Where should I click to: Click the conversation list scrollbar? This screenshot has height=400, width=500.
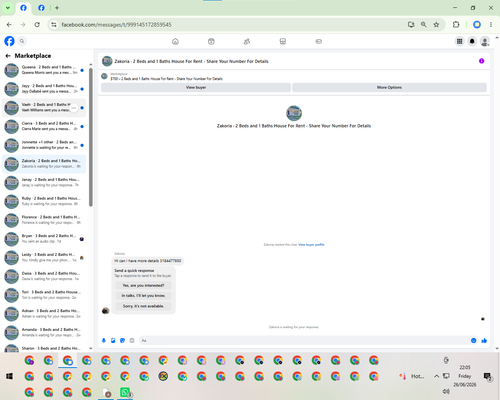coord(91,137)
